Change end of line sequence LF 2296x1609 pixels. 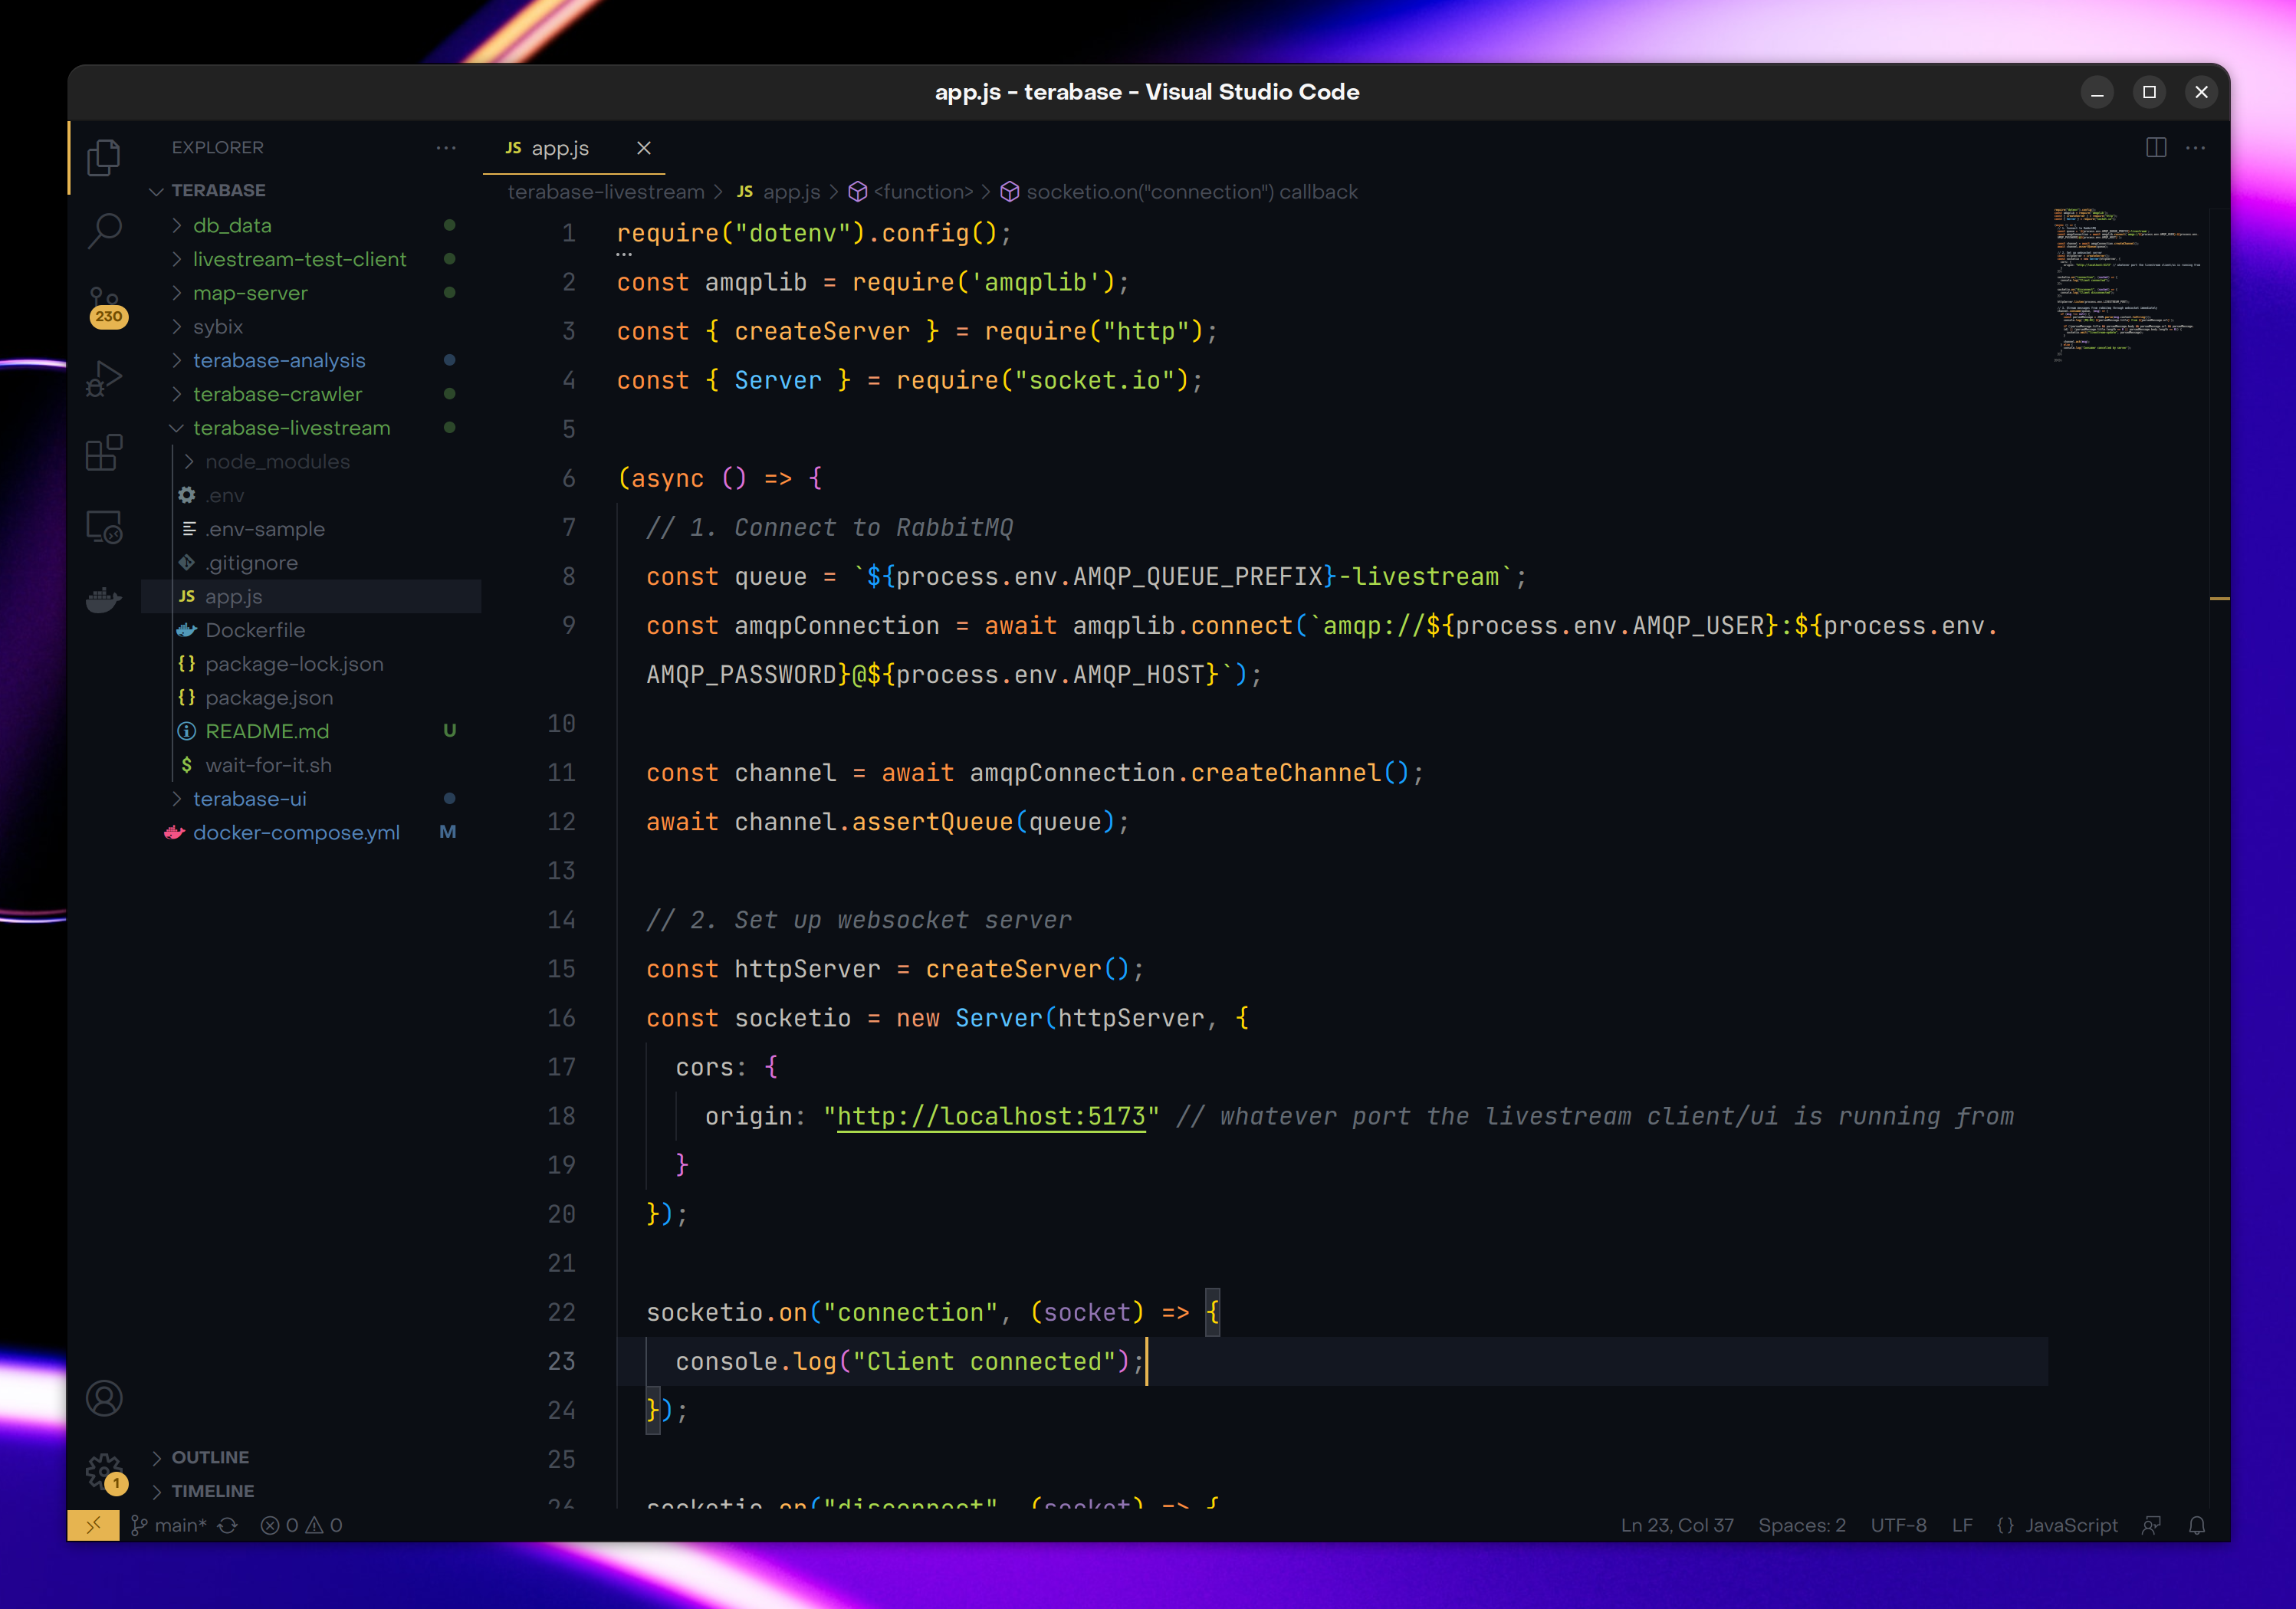[x=1962, y=1525]
